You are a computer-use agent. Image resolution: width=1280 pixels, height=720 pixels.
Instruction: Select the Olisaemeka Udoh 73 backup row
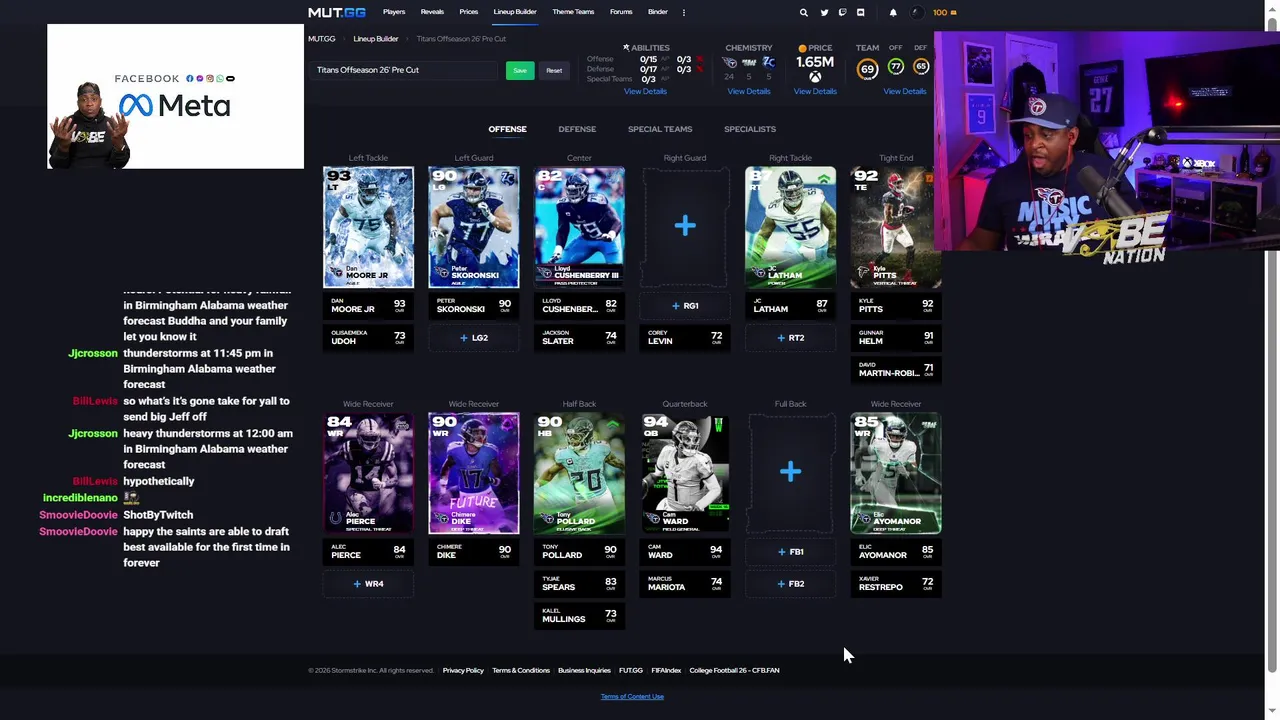pyautogui.click(x=368, y=338)
